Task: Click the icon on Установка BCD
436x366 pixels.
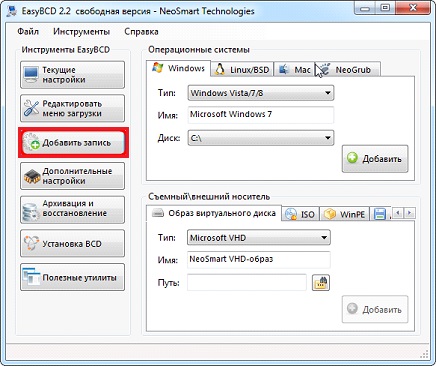Action: tap(31, 243)
